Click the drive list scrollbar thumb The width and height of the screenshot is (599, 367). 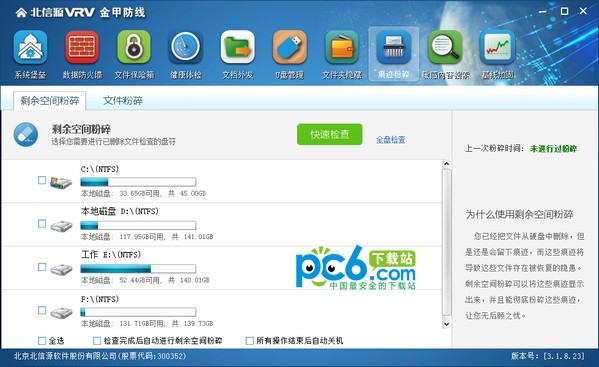(x=446, y=242)
